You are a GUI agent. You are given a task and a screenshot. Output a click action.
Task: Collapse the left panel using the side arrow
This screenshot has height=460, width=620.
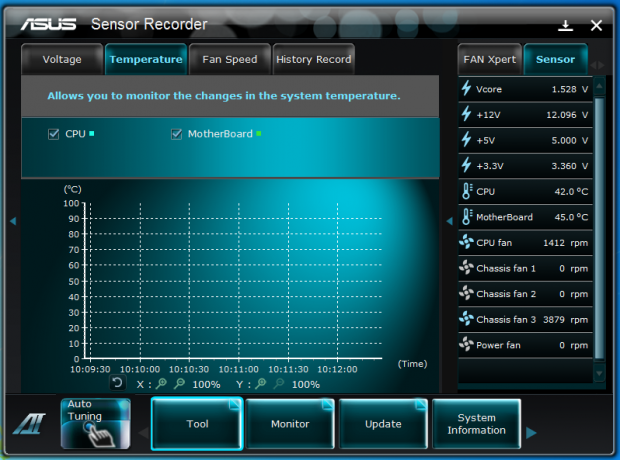[x=13, y=221]
